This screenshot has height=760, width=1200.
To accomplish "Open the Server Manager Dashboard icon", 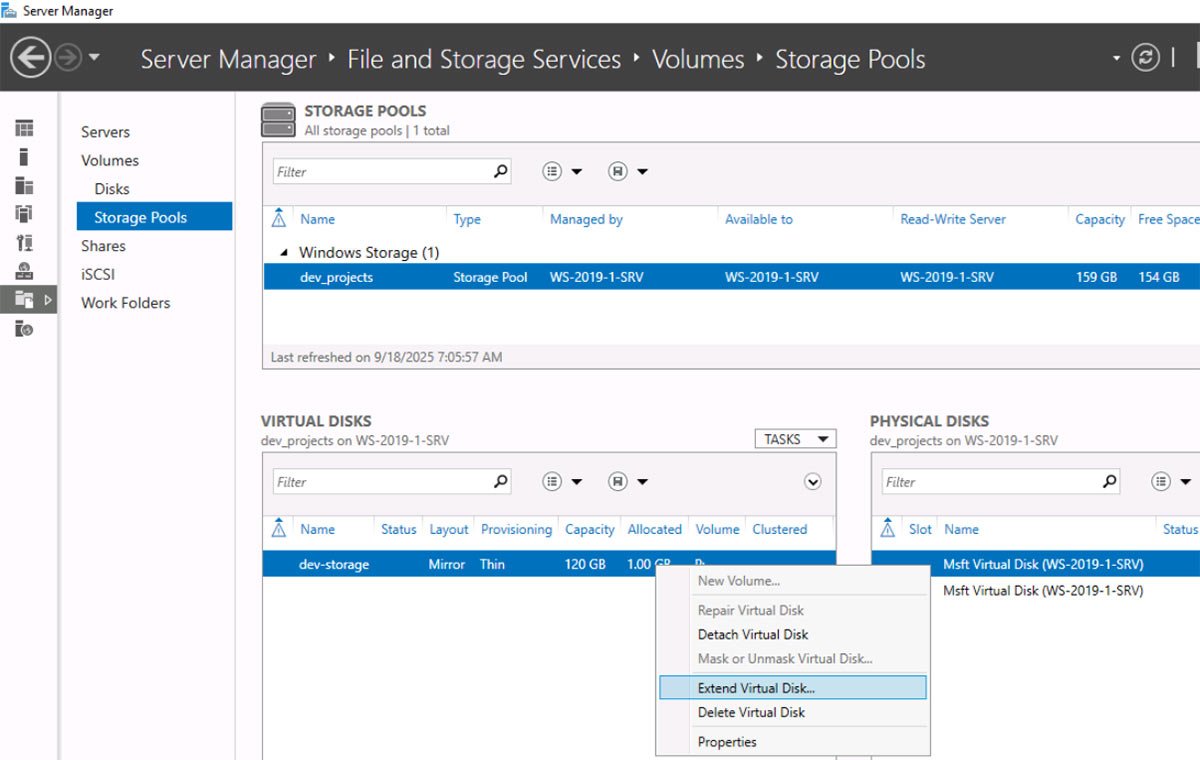I will click(23, 128).
